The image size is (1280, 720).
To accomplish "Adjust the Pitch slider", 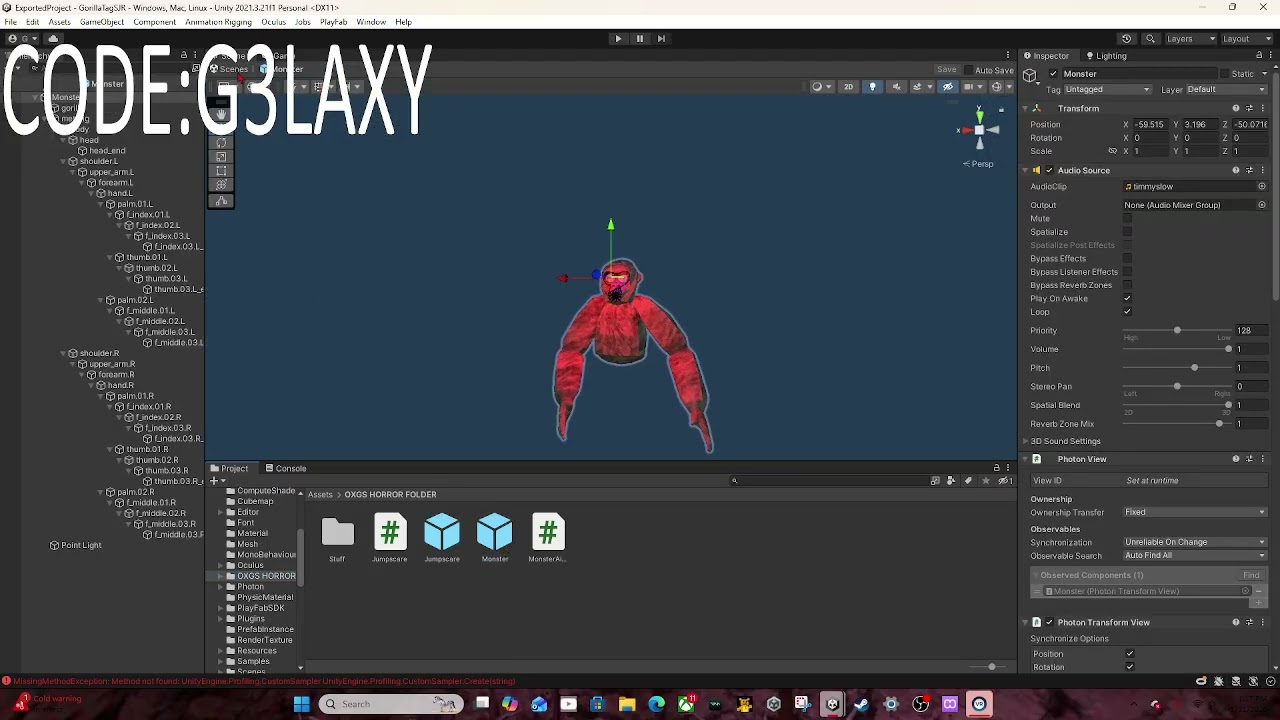I will click(1177, 368).
